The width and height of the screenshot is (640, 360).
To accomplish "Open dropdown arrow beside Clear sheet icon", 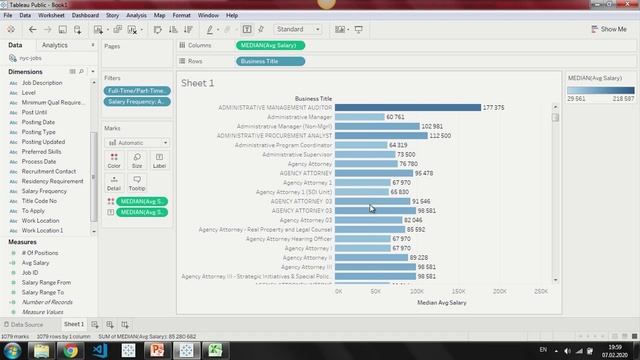I will click(x=142, y=30).
